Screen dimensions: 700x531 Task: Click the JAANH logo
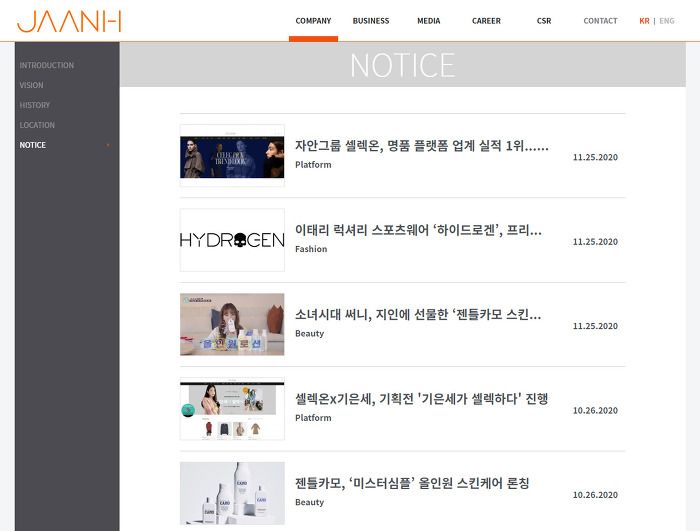[69, 21]
